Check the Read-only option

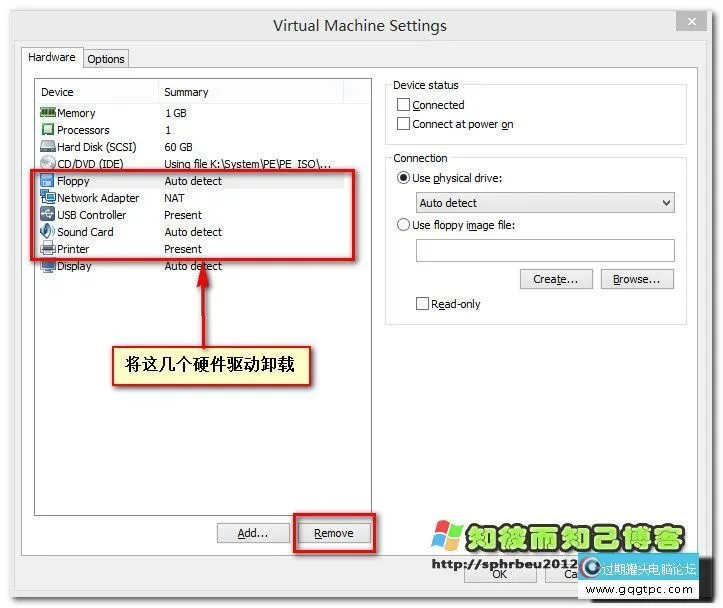coord(423,304)
